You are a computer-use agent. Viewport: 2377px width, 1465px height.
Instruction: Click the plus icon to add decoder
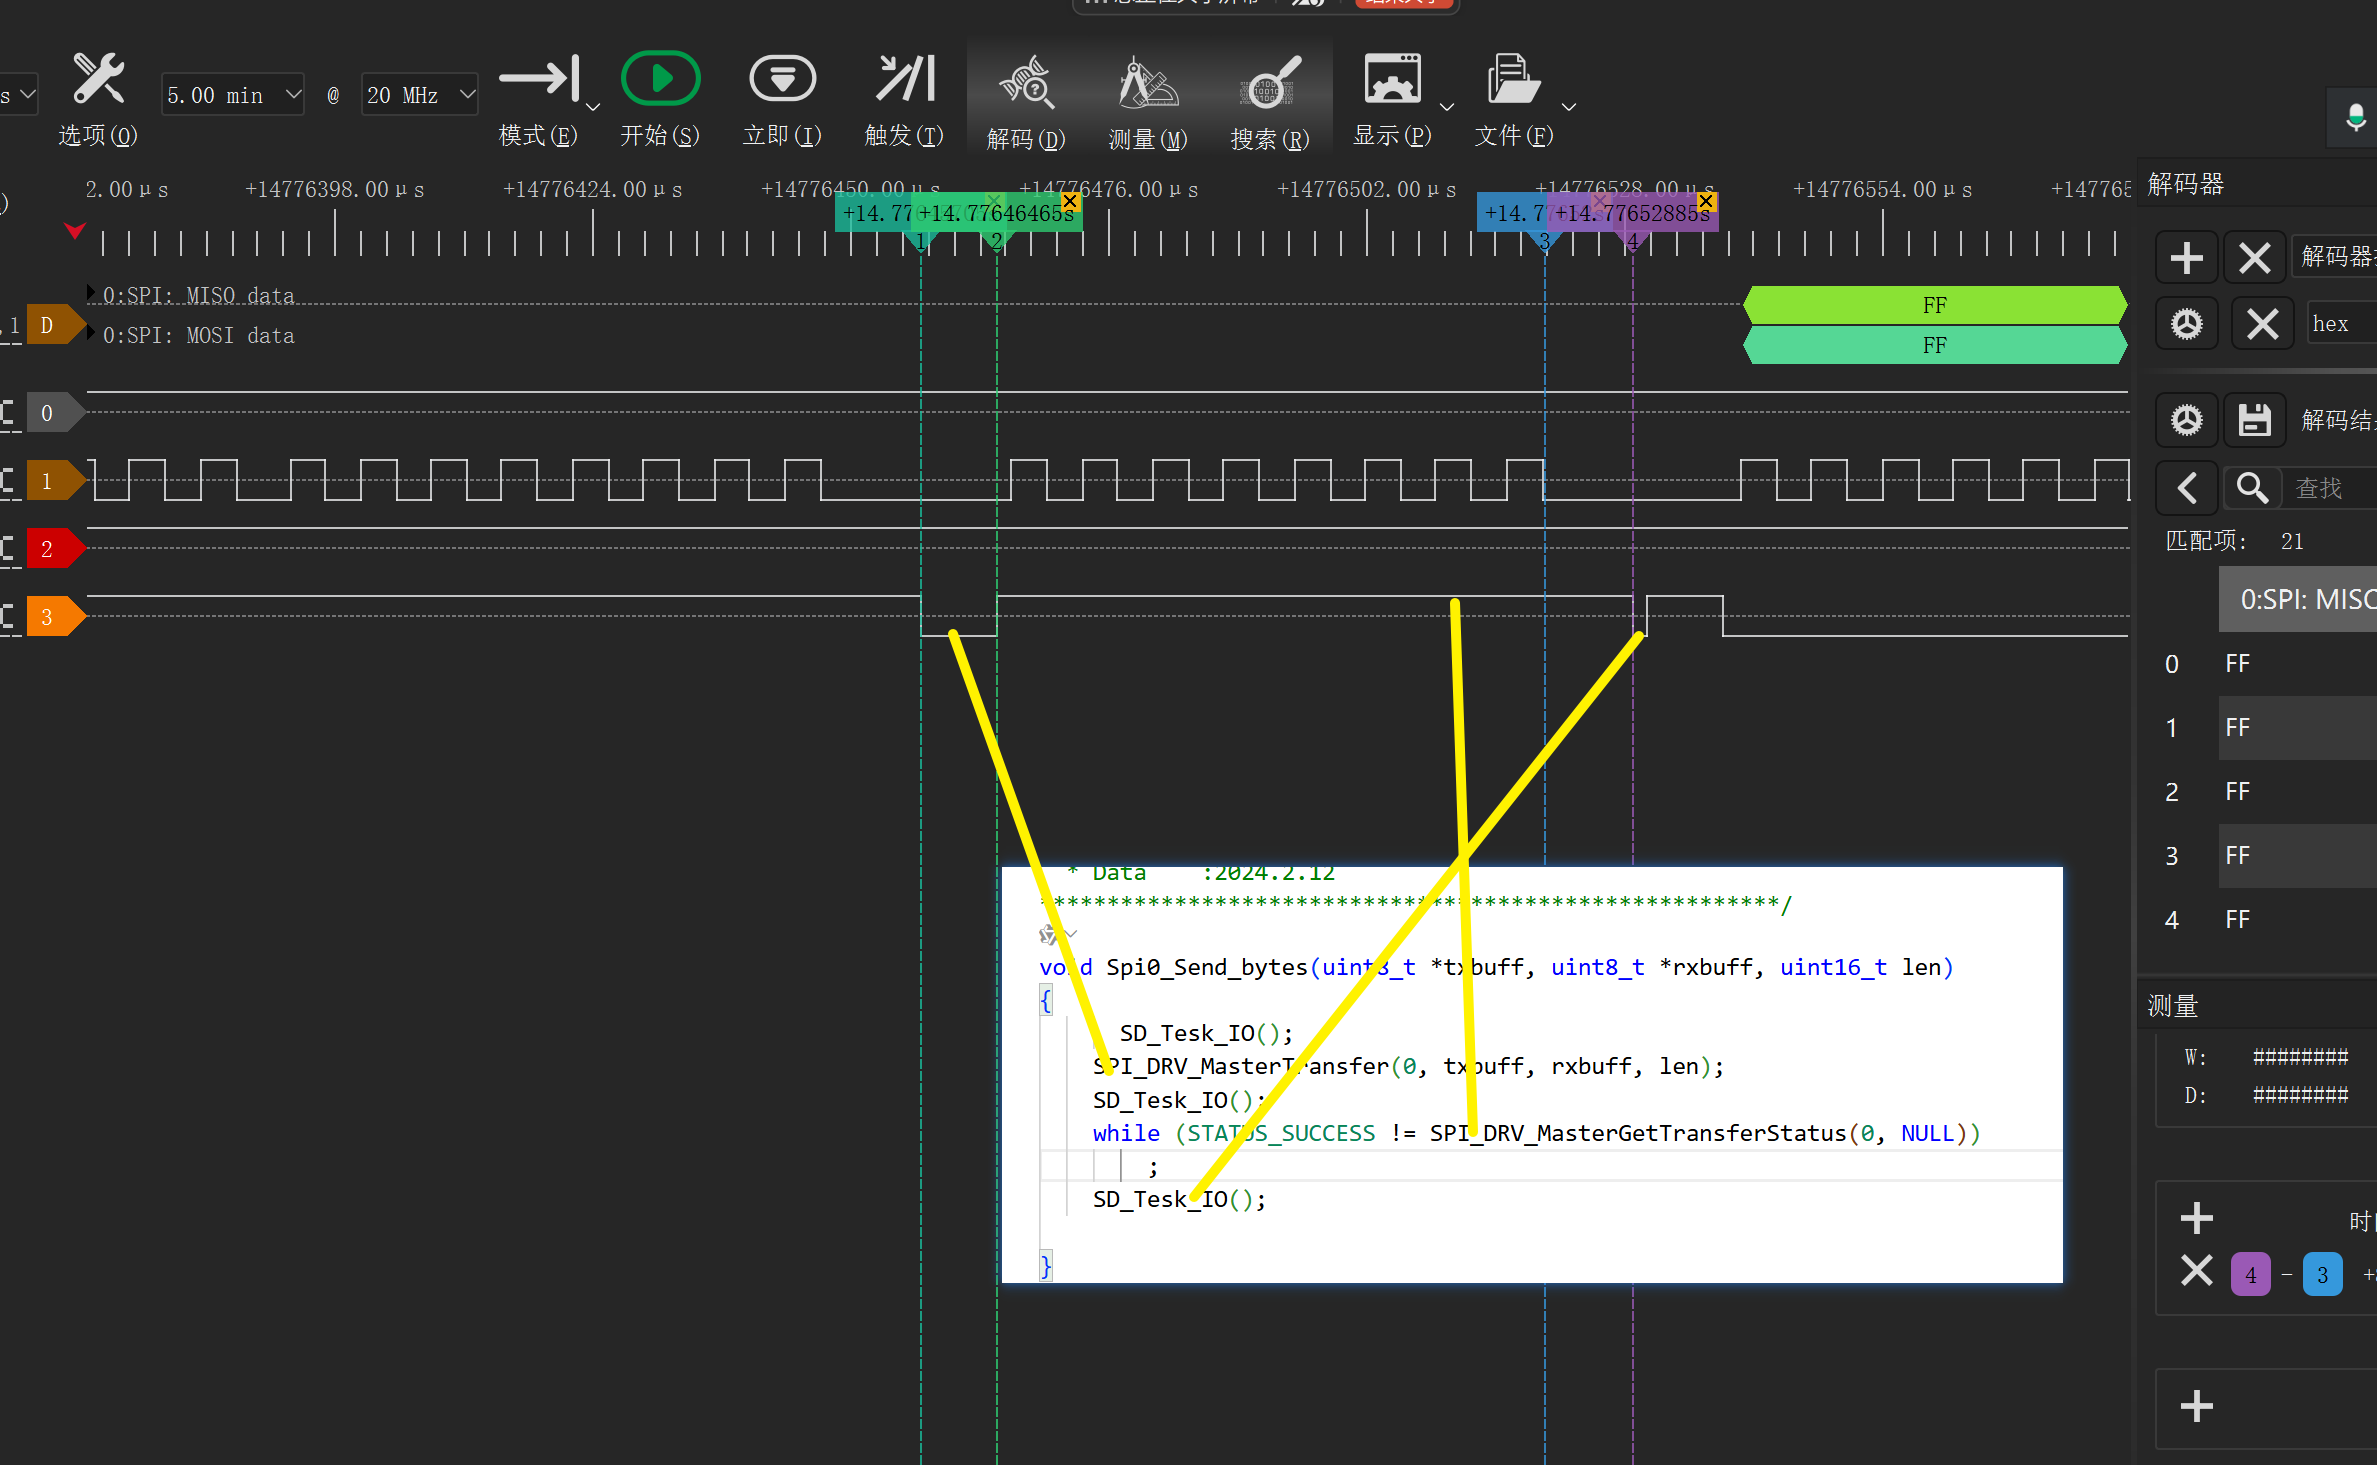(x=2187, y=258)
